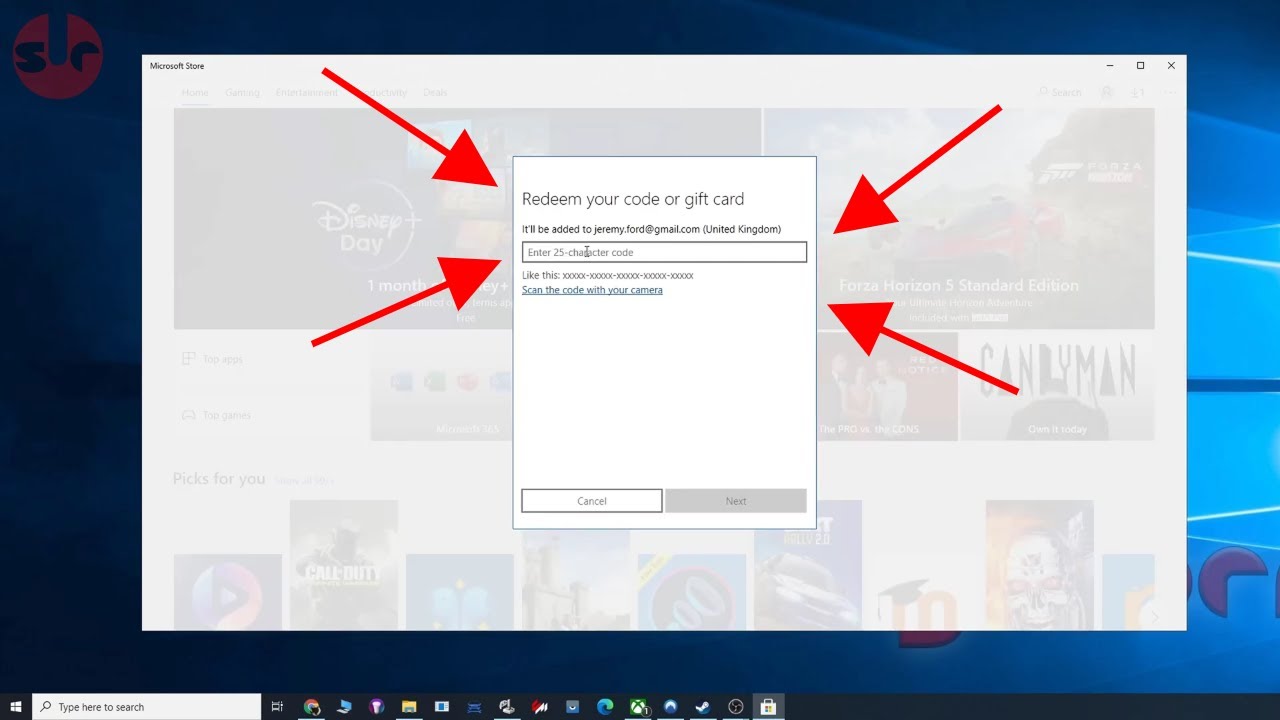The height and width of the screenshot is (720, 1280).
Task: Select Top games in the Store
Action: pyautogui.click(x=215, y=415)
